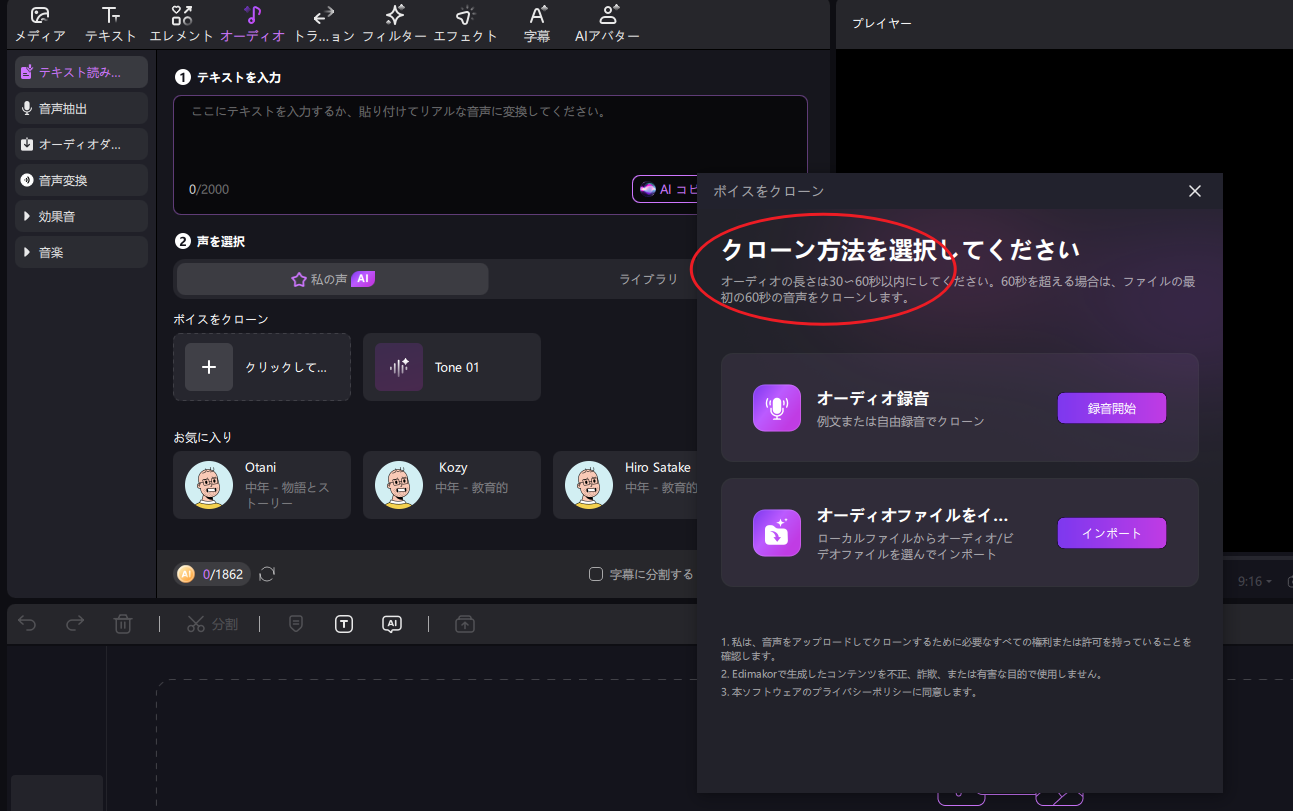Open the 字幕 subtitles tab
Screen dimensions: 1293x811
(537, 25)
